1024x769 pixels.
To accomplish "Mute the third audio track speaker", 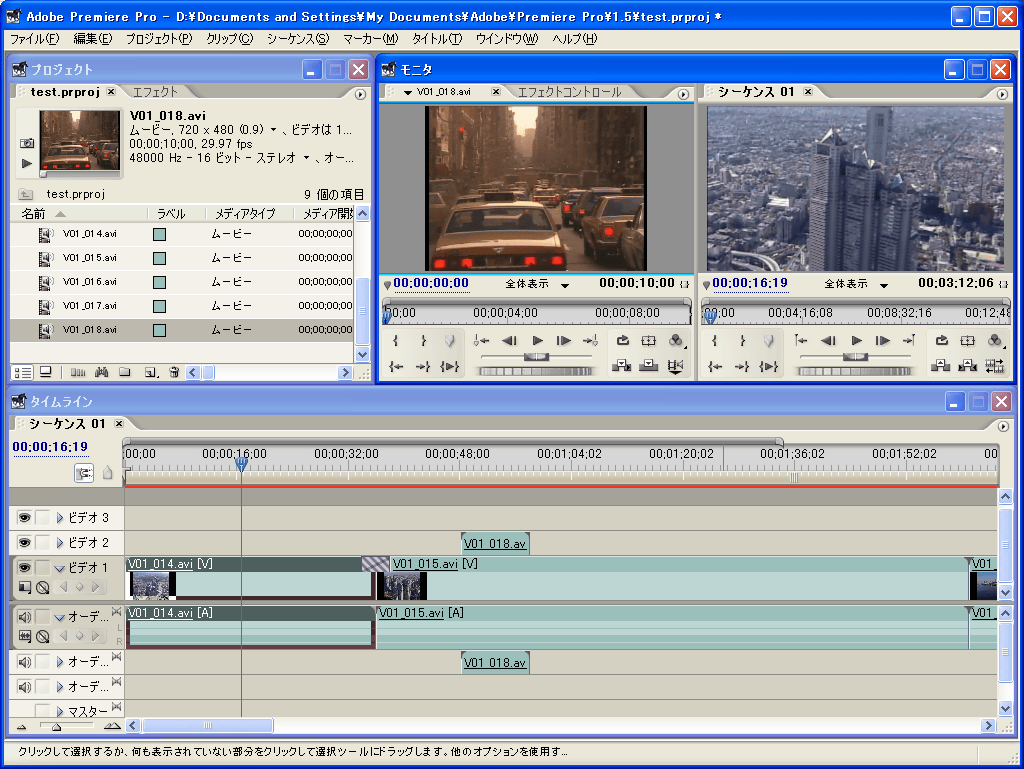I will click(24, 687).
